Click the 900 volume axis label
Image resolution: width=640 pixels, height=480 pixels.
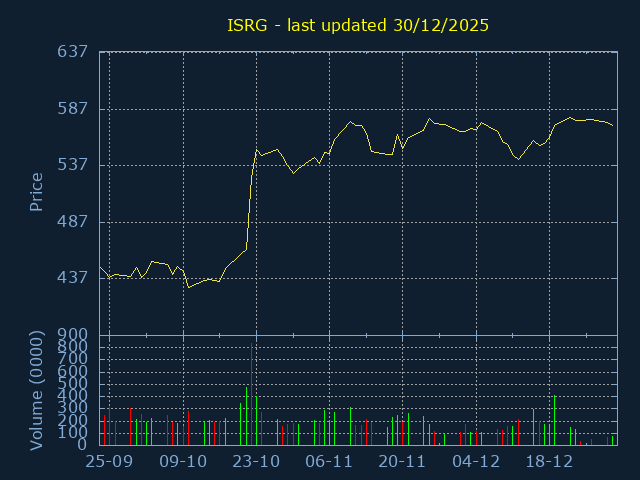(74, 334)
